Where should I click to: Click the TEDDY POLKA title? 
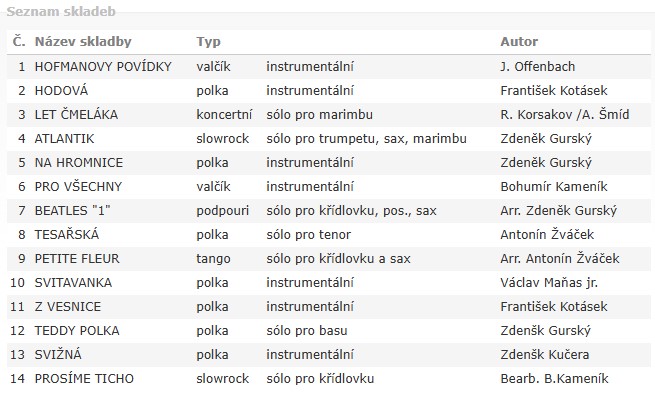point(77,331)
